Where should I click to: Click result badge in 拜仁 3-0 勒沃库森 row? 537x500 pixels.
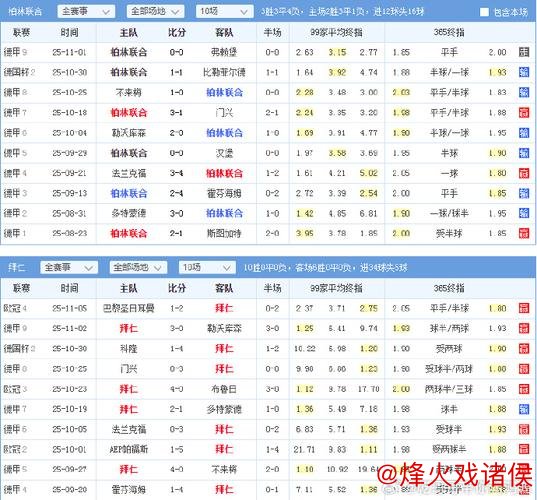point(524,328)
